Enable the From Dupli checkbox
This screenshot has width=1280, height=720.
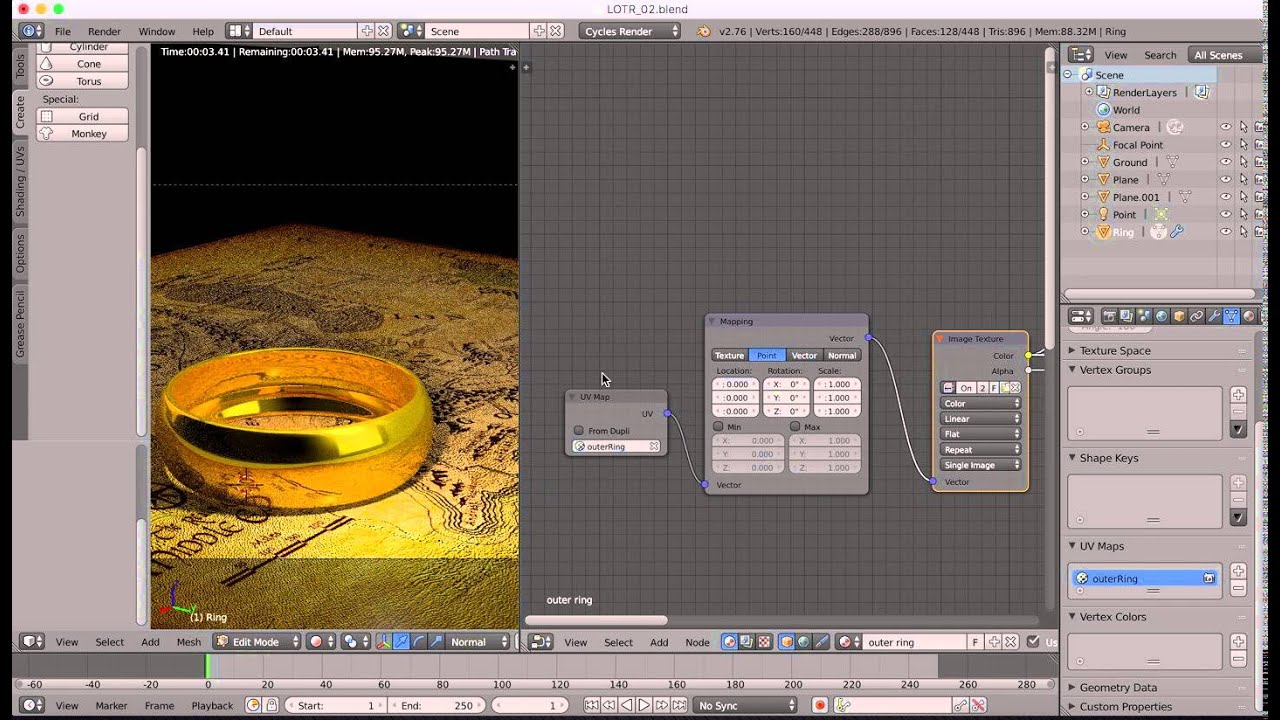[578, 431]
